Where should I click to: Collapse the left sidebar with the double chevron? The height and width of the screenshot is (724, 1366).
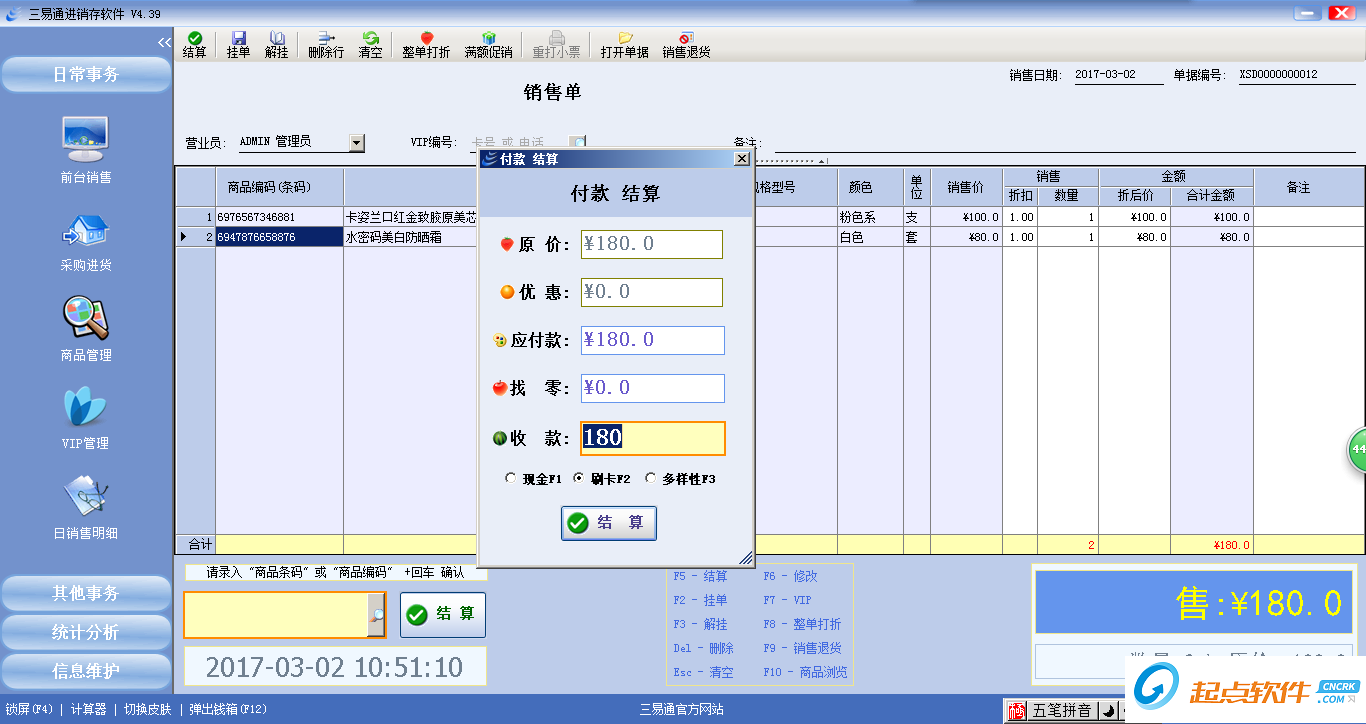[x=165, y=42]
